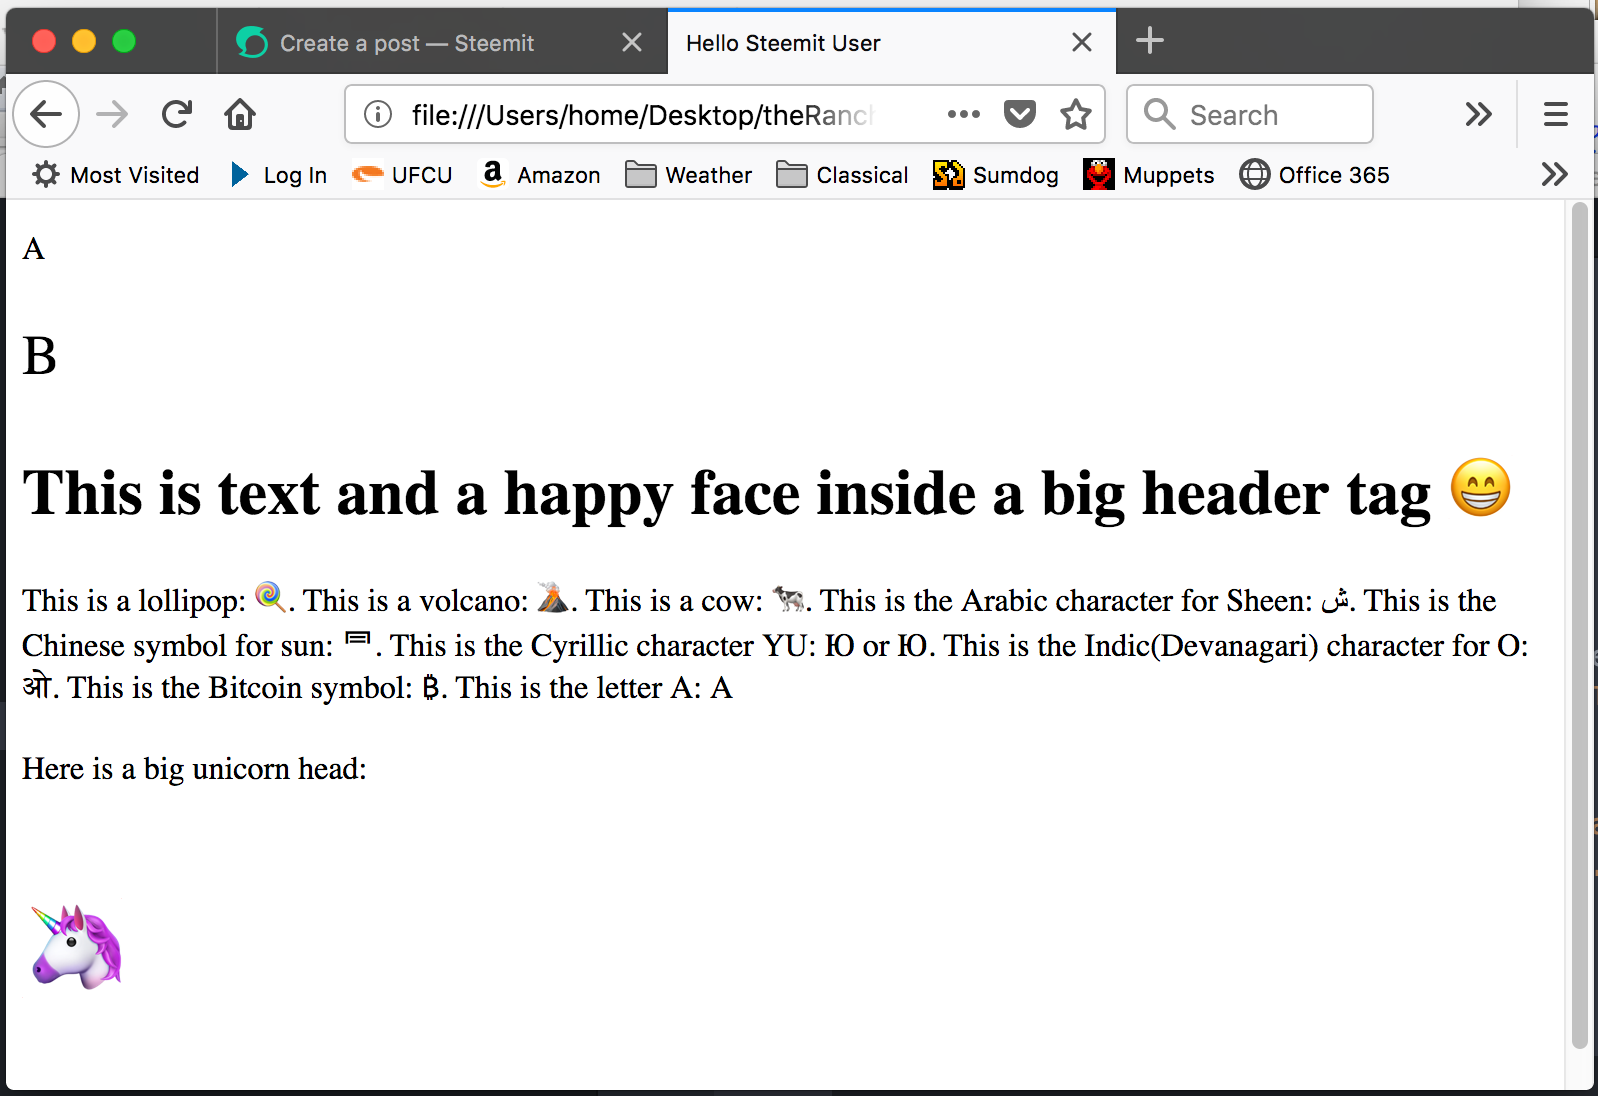Open the Log In bookmark
Viewport: 1598px width, 1096px height.
279,175
